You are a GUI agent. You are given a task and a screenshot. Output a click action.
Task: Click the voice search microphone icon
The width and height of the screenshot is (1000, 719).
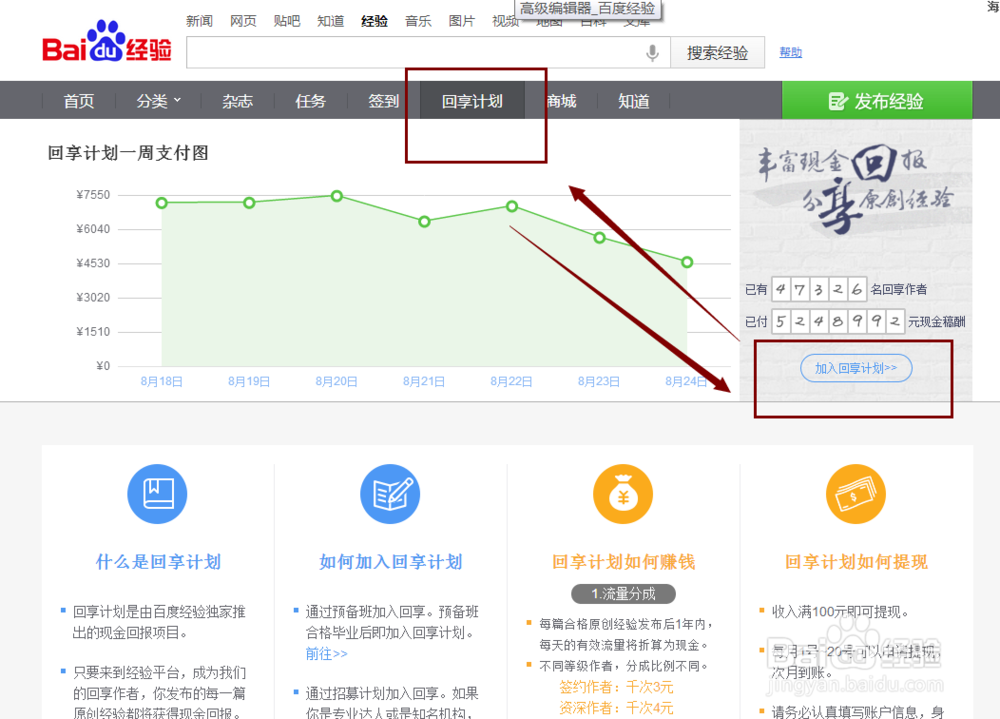652,53
